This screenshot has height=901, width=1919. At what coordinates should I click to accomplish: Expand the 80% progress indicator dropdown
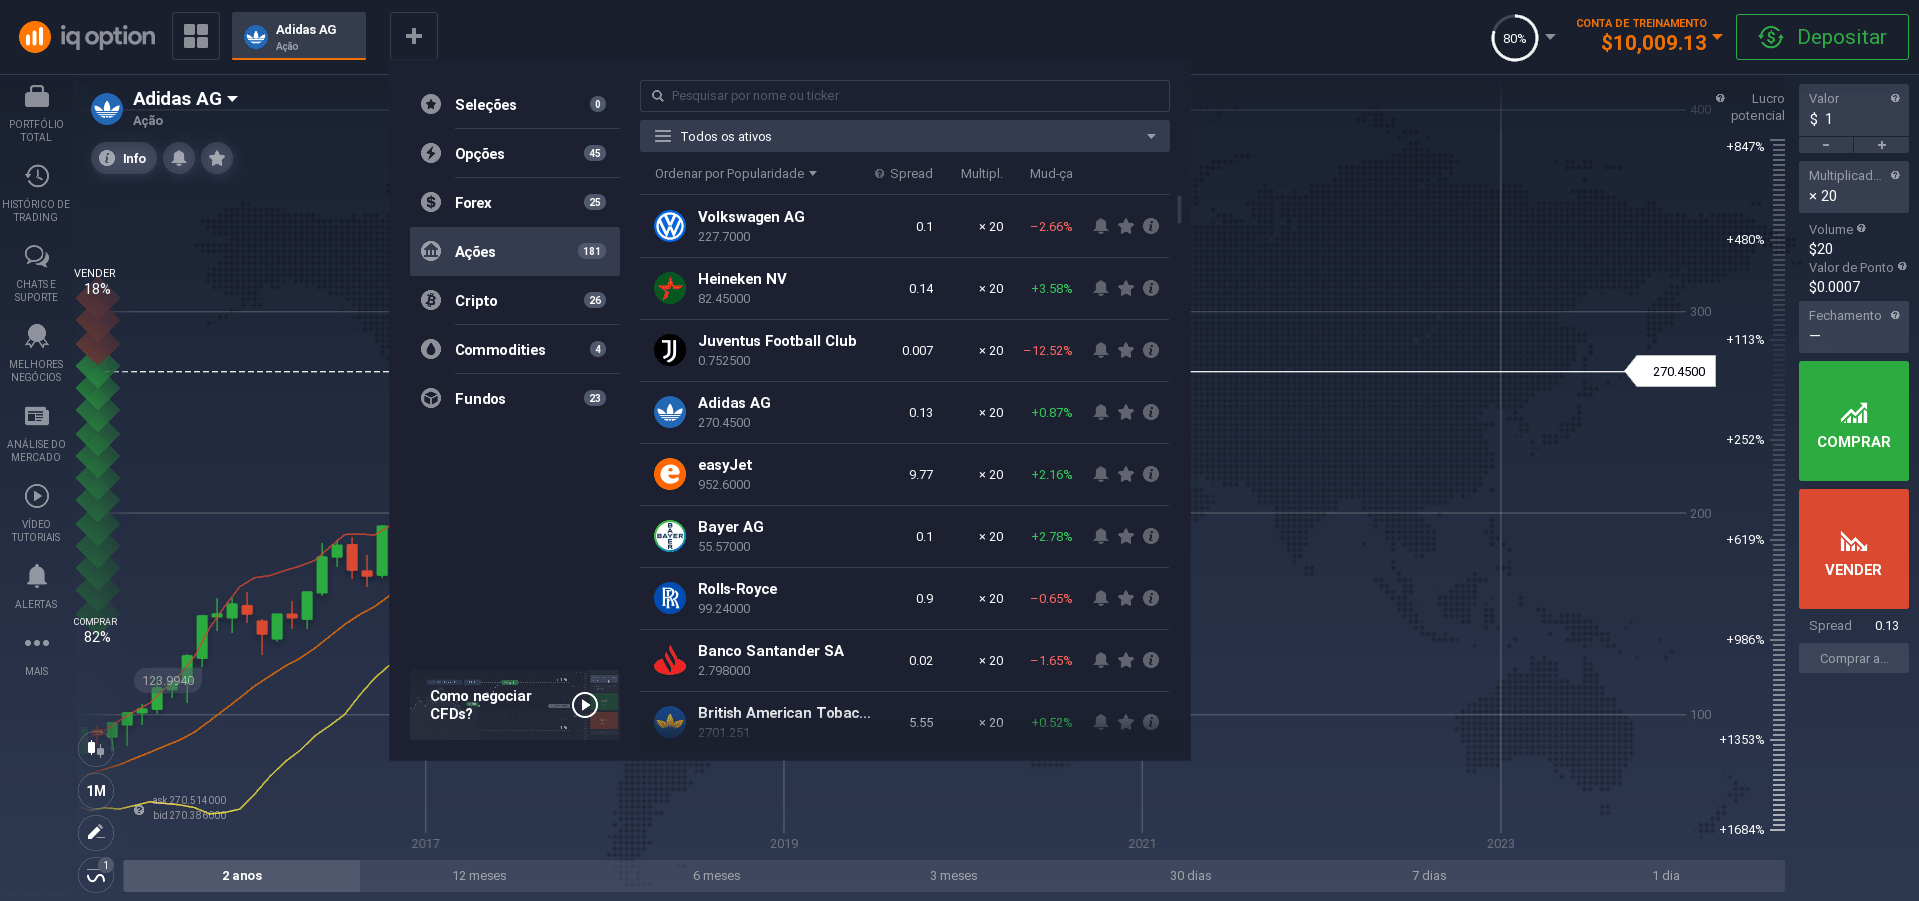click(x=1550, y=37)
